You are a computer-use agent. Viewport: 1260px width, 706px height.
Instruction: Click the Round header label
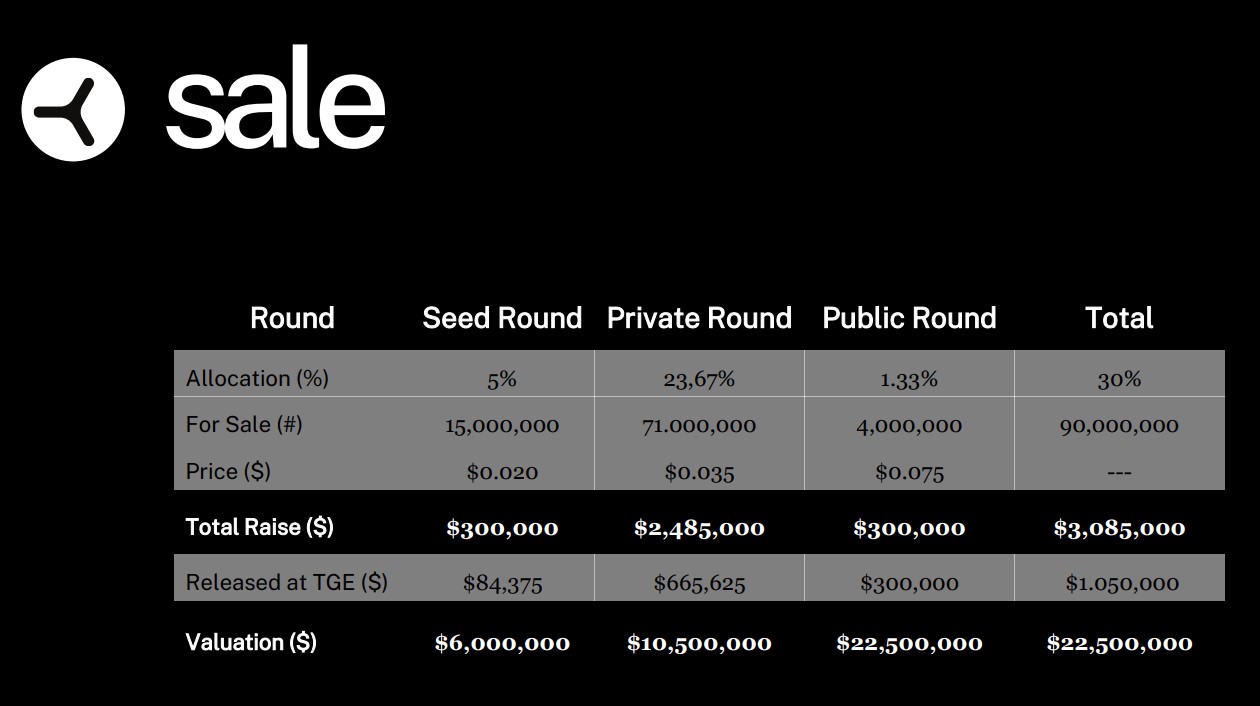coord(292,318)
